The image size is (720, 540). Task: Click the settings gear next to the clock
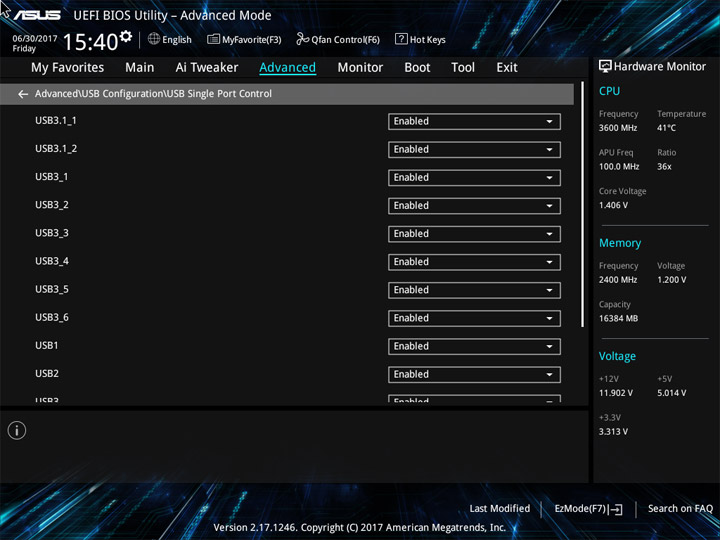(x=126, y=36)
